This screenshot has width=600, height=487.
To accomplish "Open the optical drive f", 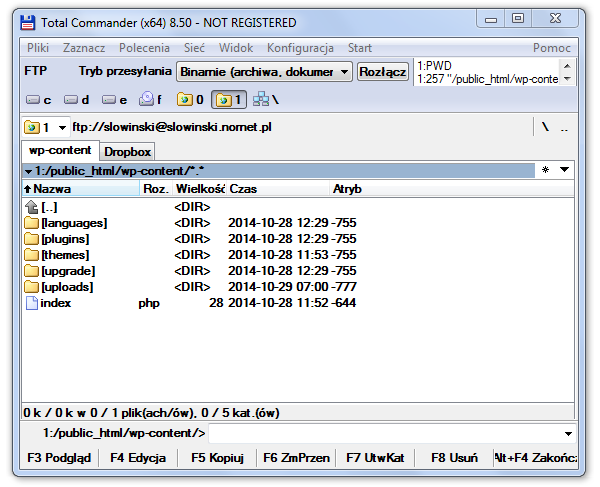I will coord(150,100).
